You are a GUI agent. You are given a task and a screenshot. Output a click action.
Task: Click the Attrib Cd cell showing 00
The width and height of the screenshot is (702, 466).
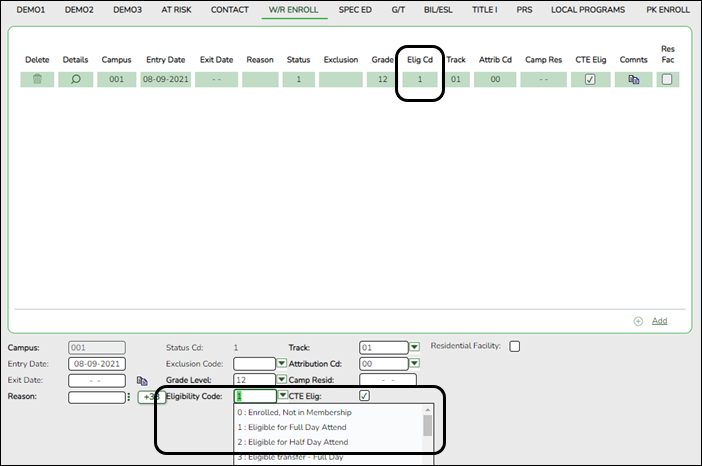coord(495,79)
